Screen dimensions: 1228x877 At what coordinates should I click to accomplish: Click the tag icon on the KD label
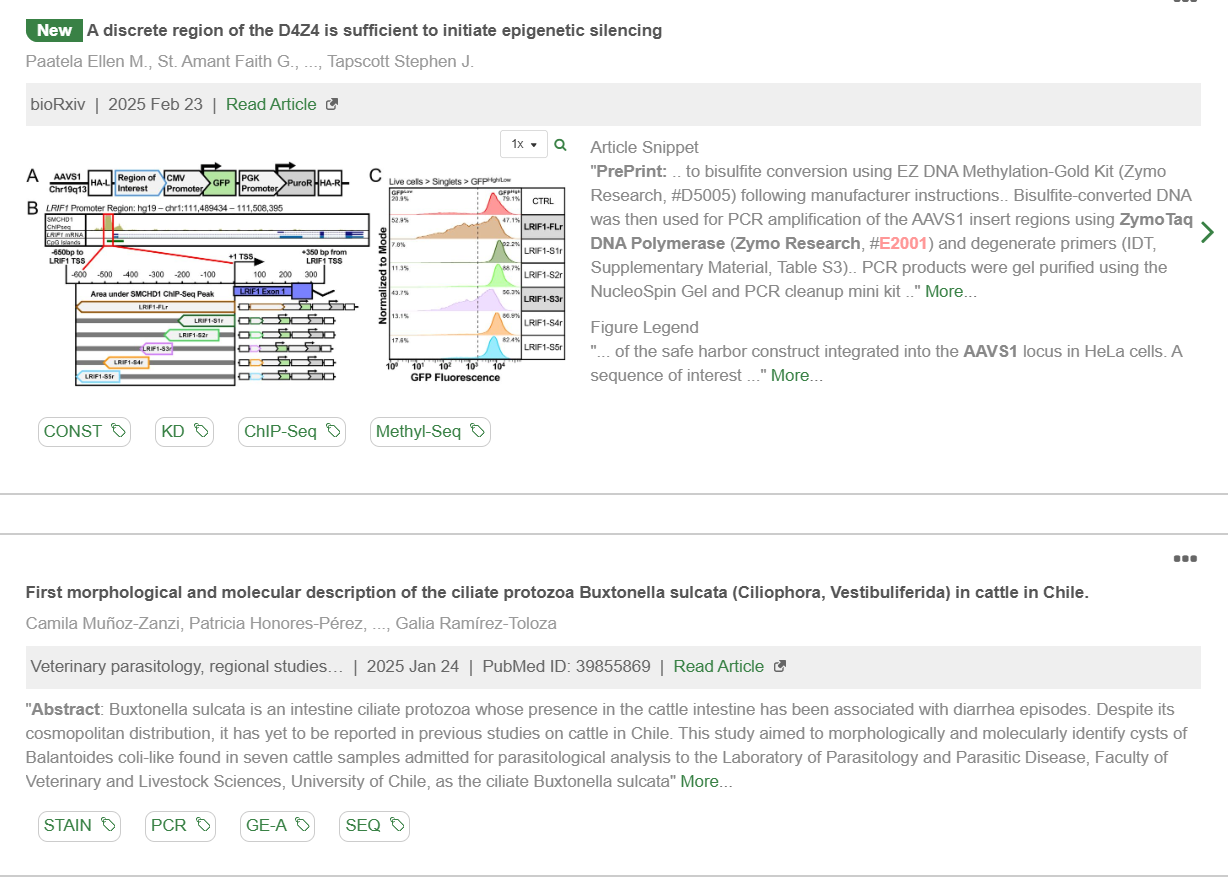[x=201, y=431]
